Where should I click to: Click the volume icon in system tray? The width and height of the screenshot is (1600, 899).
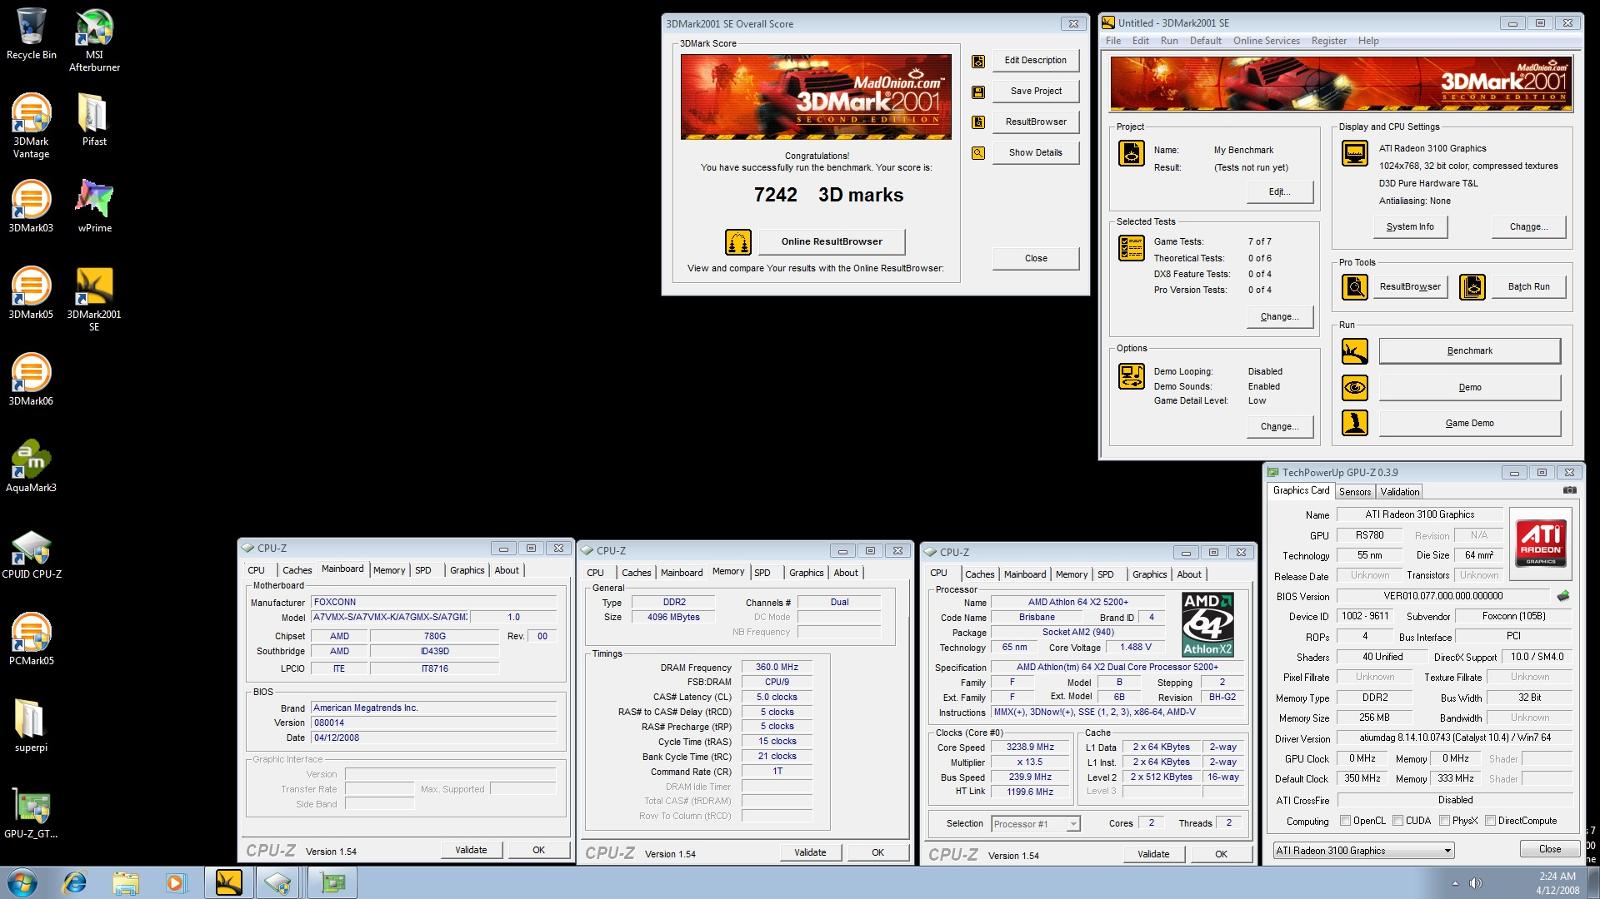pyautogui.click(x=1474, y=884)
